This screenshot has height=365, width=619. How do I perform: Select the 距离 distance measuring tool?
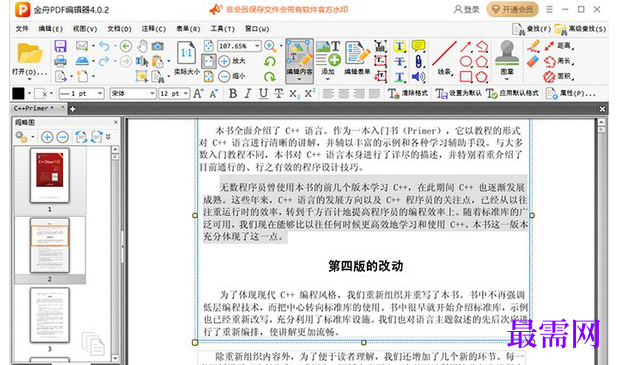pos(559,46)
